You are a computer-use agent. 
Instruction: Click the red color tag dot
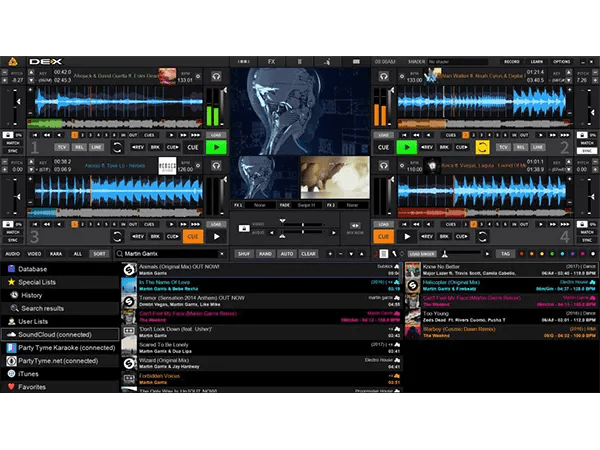tap(521, 254)
